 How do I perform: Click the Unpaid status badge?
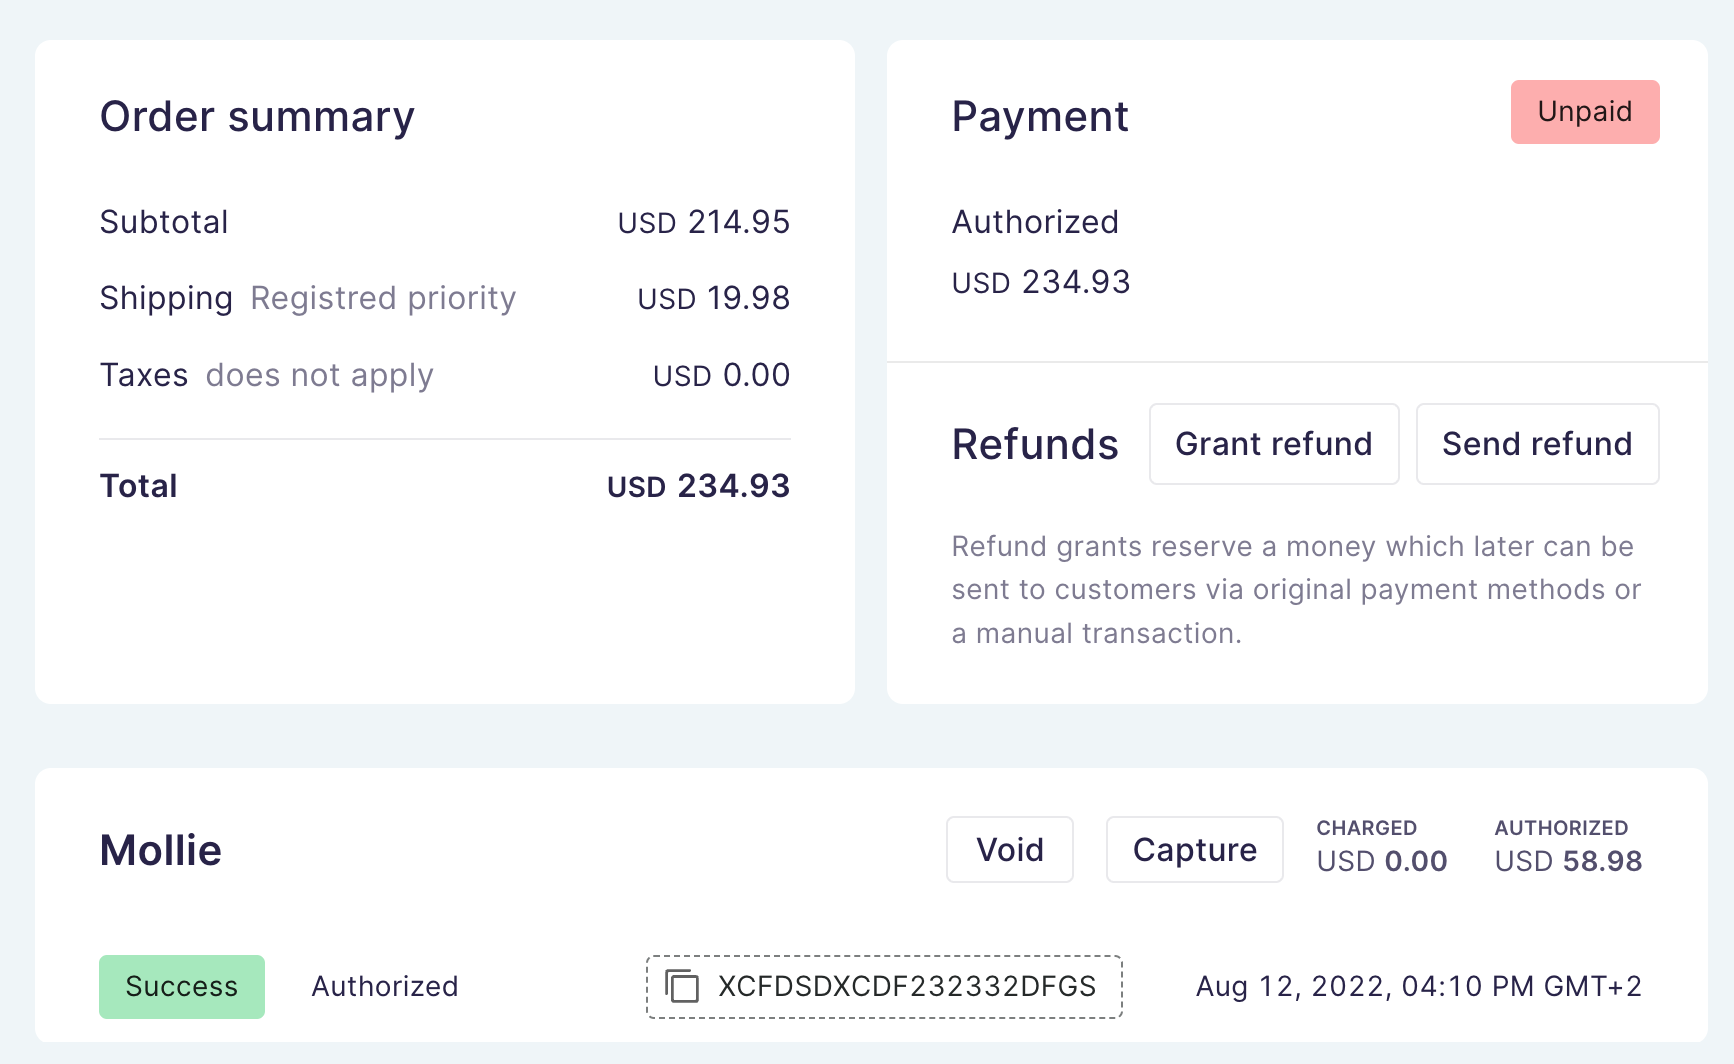pos(1584,112)
